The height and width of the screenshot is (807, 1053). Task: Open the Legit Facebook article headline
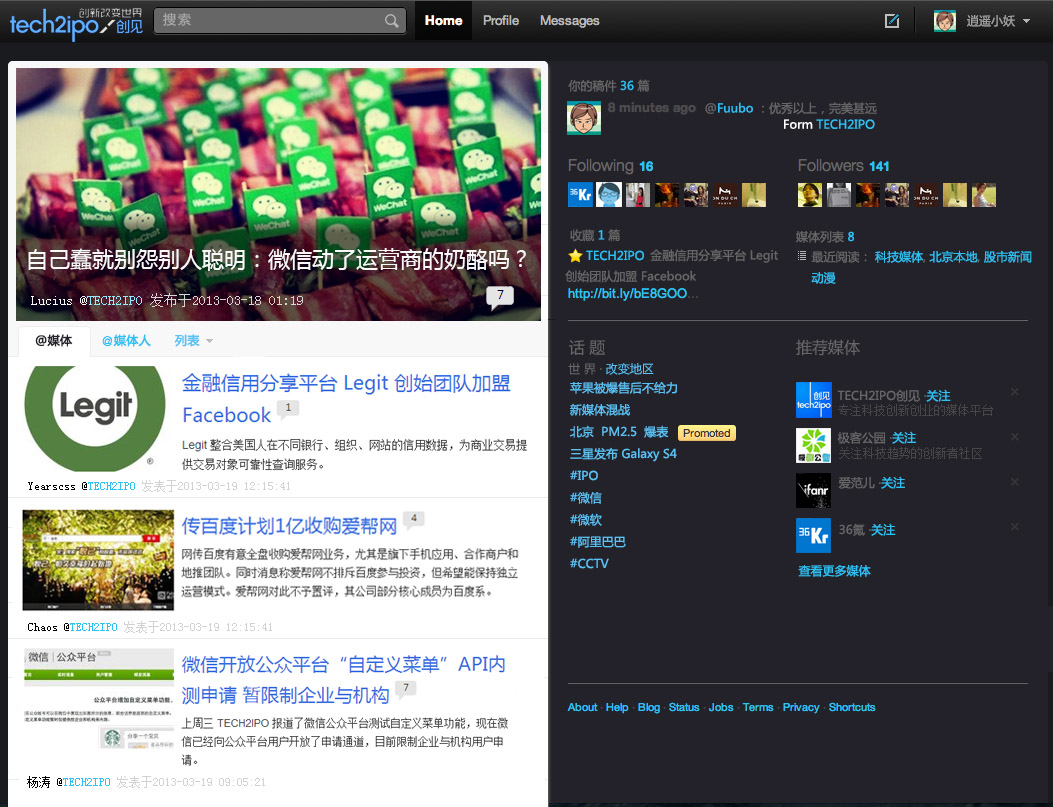346,399
